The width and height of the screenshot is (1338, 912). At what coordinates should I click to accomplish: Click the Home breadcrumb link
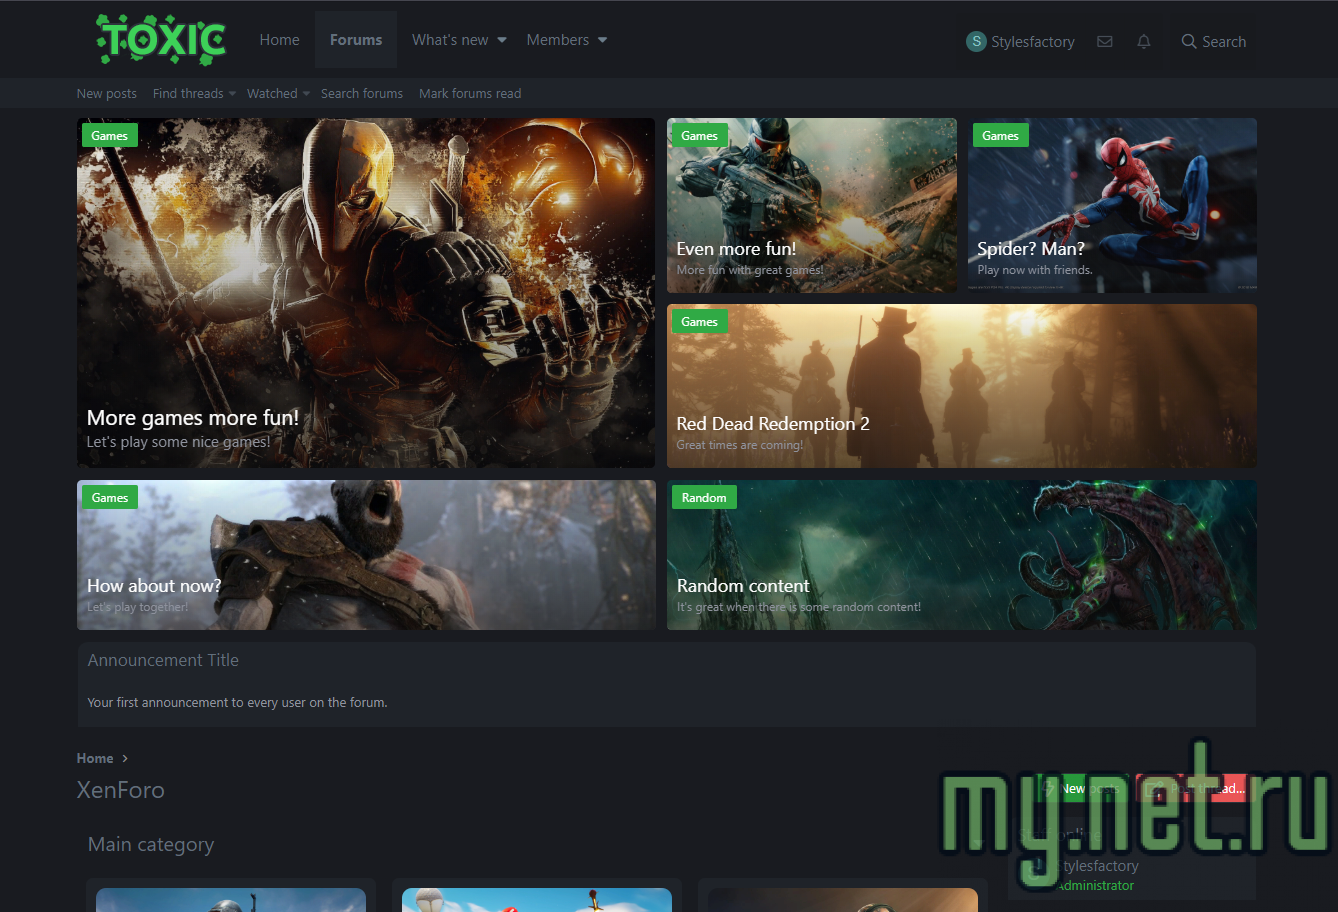pos(95,759)
